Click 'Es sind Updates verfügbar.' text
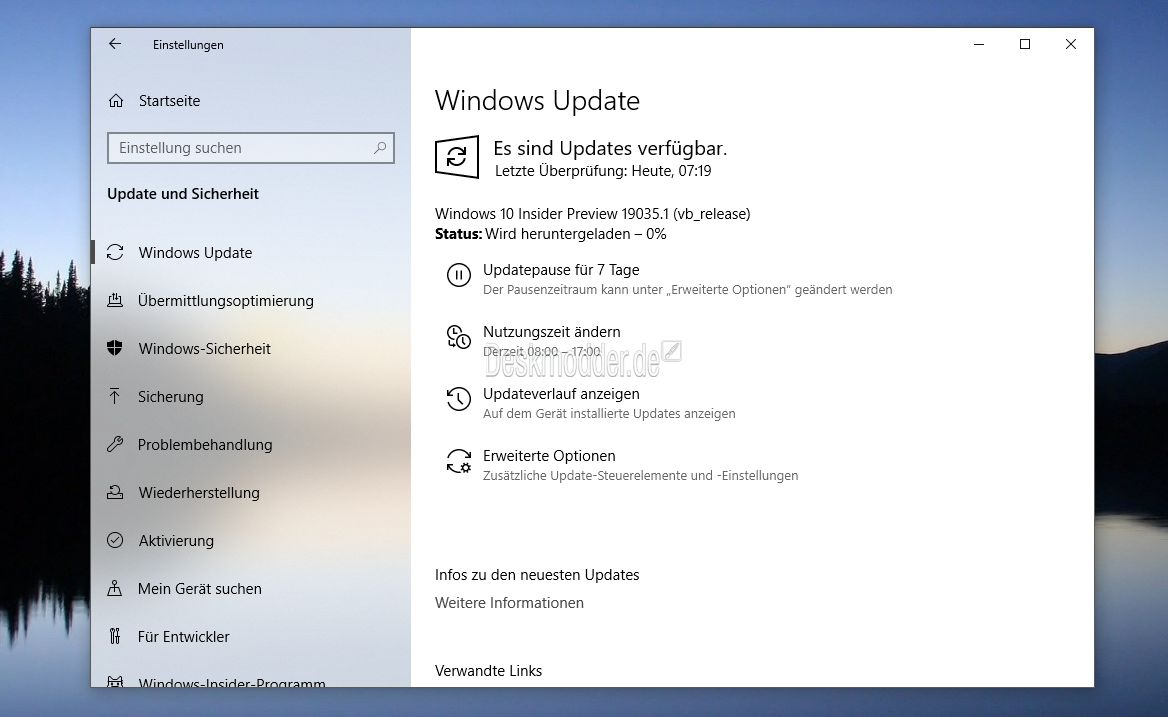1168x717 pixels. [x=610, y=148]
